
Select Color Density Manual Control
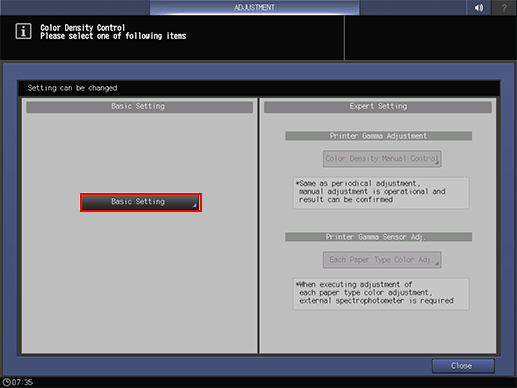tap(382, 159)
